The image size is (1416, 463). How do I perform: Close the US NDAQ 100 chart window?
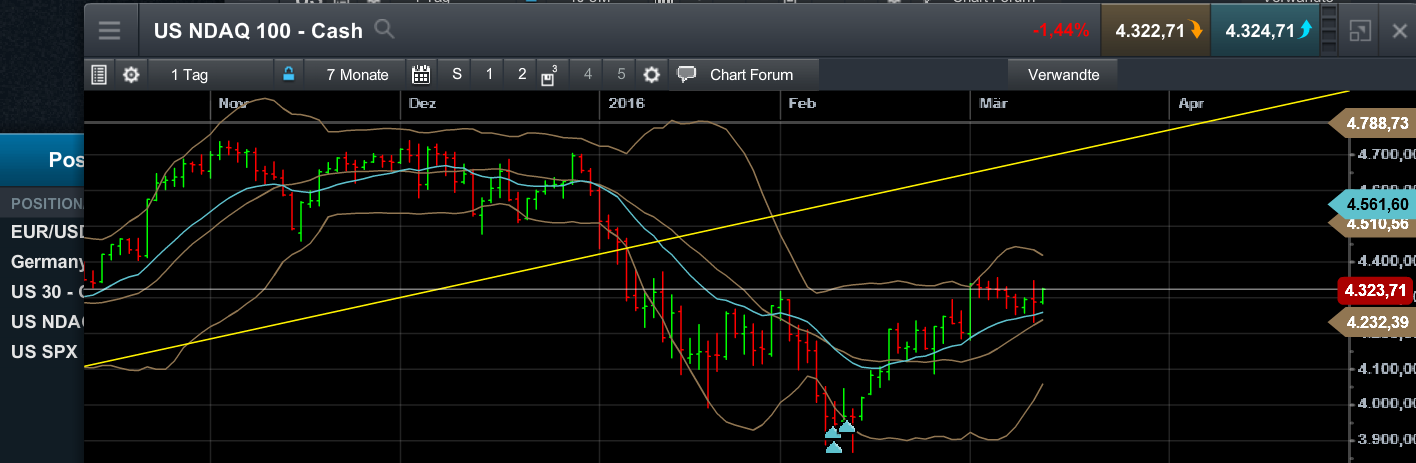[x=1400, y=31]
